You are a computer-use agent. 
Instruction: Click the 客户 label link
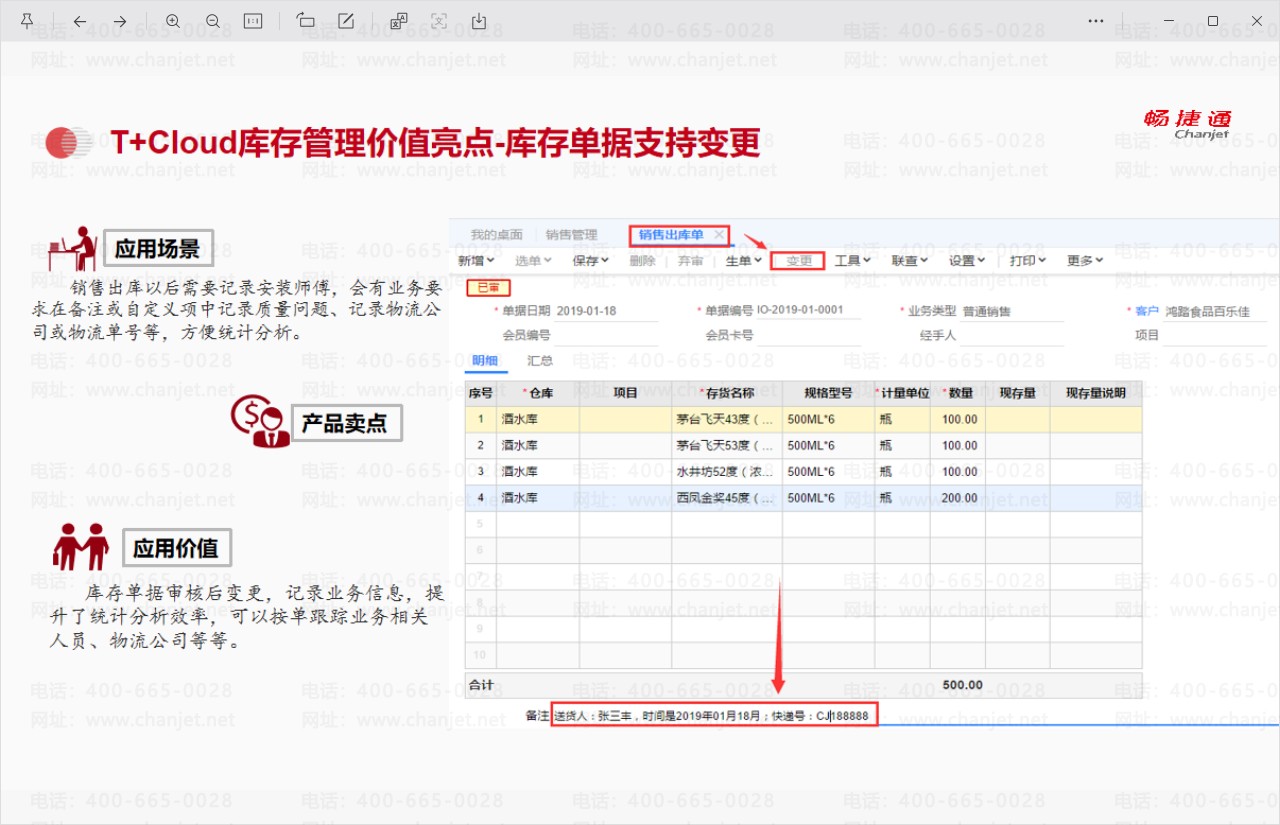[1147, 311]
